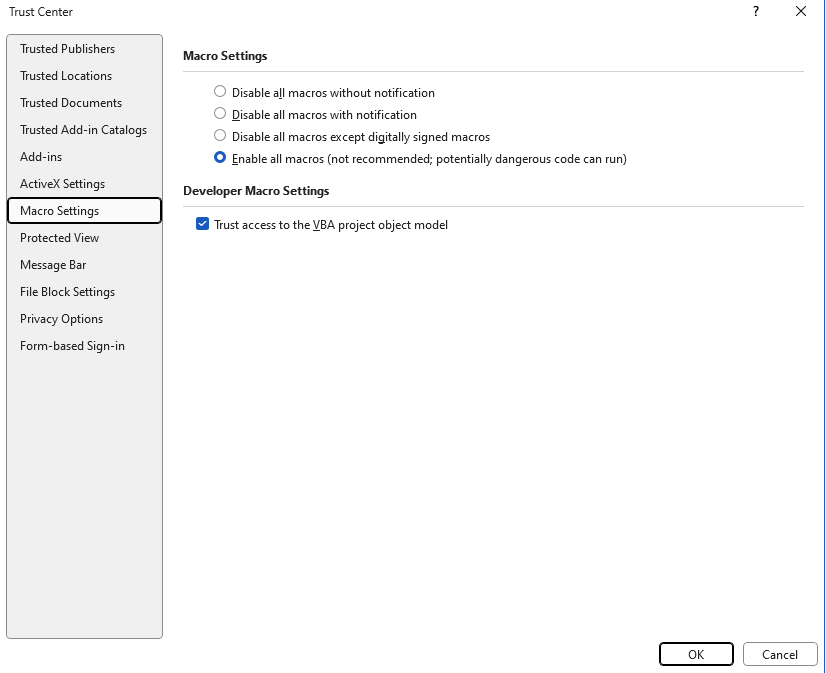Close the Trust Center dialog
826x673 pixels.
(801, 12)
